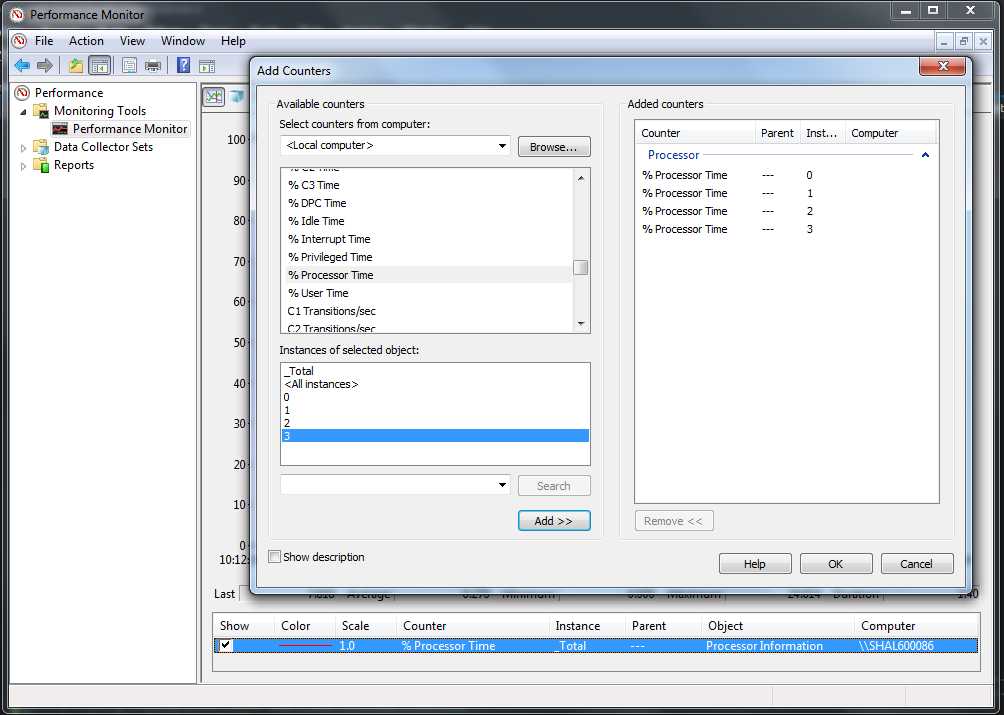Image resolution: width=1004 pixels, height=715 pixels.
Task: Open Help from the blue question-mark icon
Action: (x=183, y=65)
